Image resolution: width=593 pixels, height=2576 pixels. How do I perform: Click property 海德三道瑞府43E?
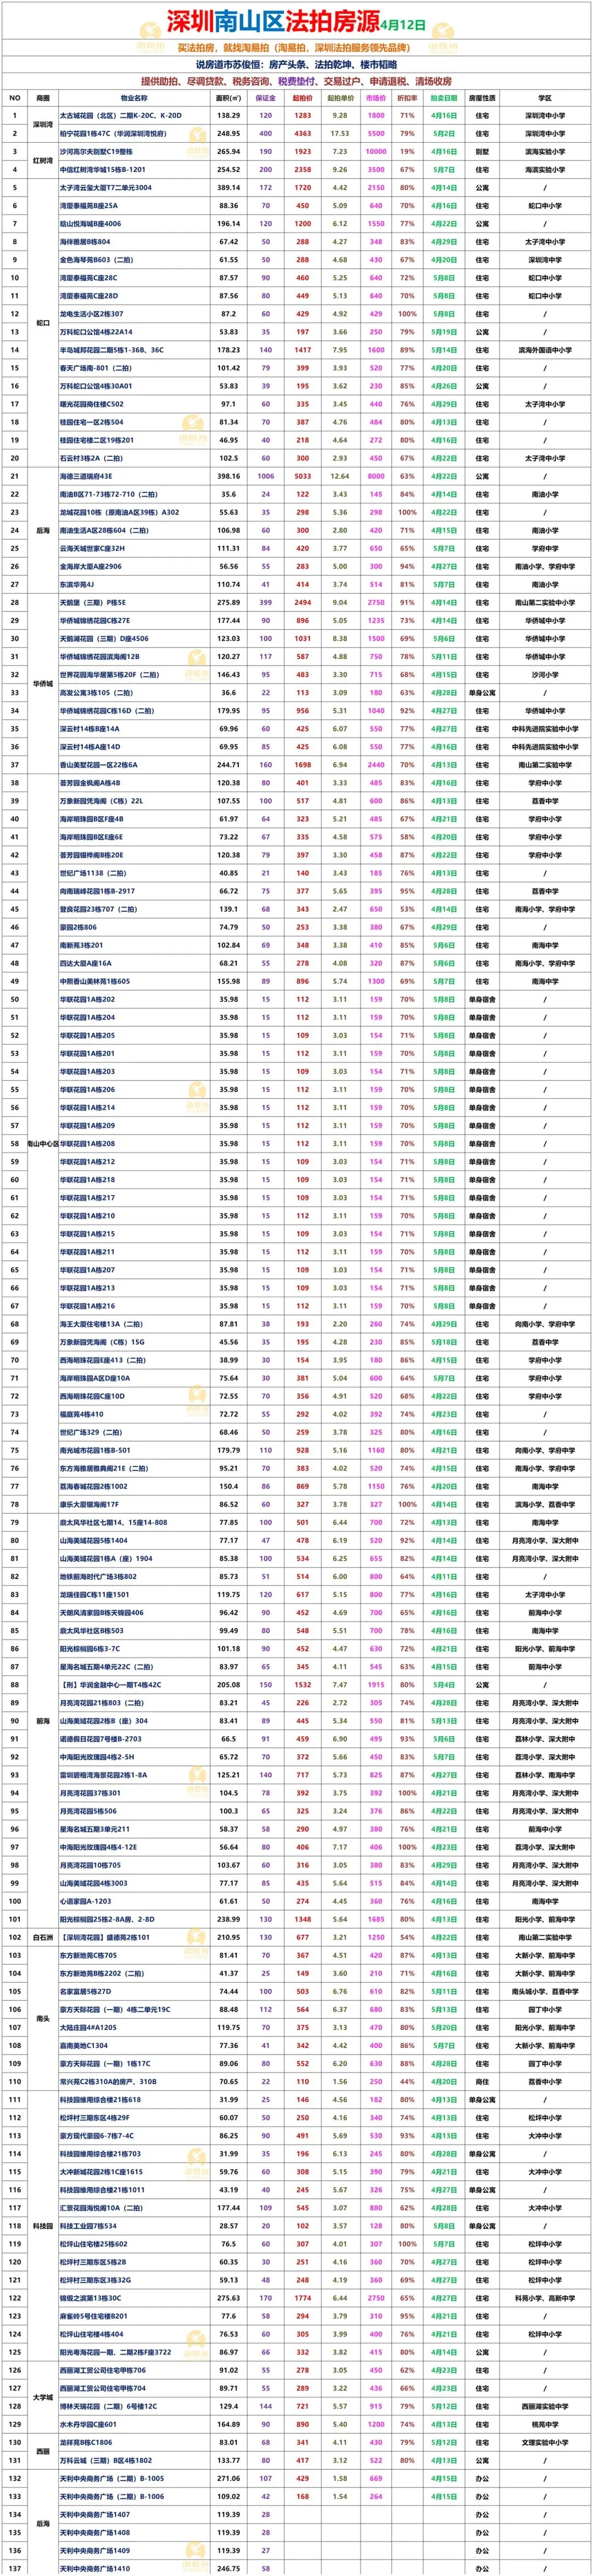[x=86, y=476]
